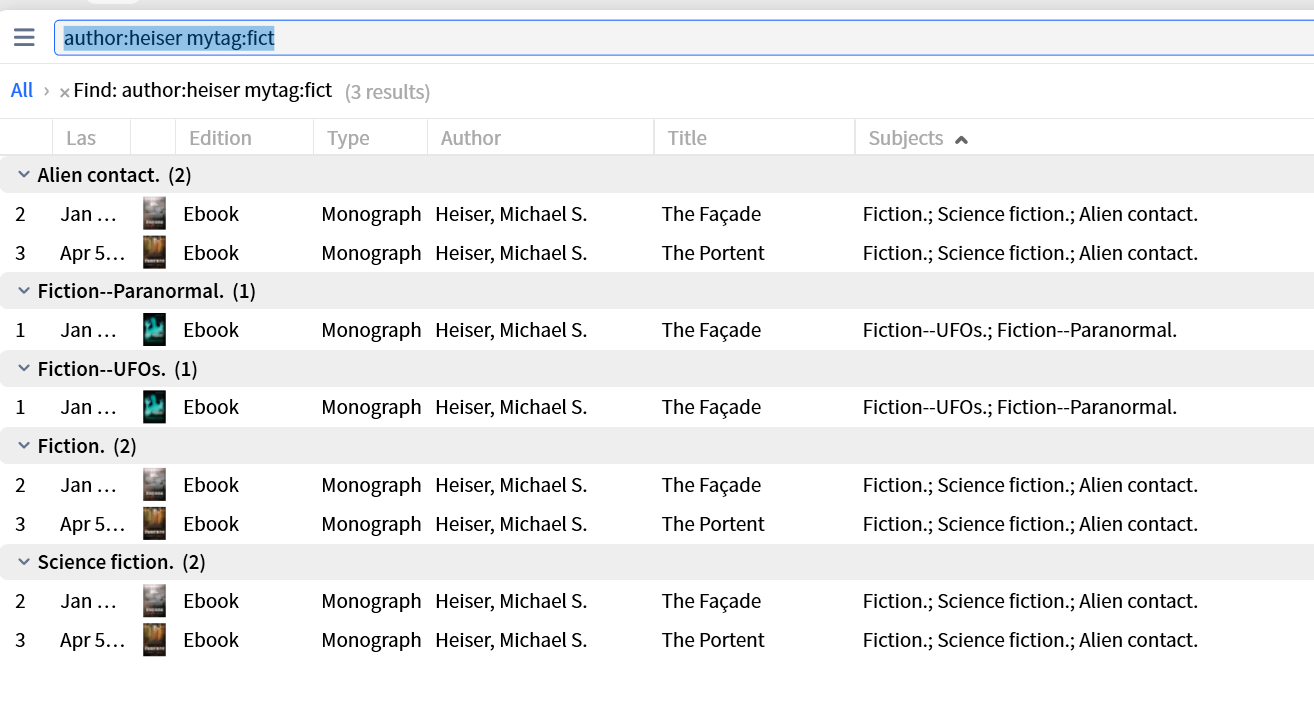The image size is (1314, 705).
Task: Collapse the Alien contact. group
Action: [24, 175]
